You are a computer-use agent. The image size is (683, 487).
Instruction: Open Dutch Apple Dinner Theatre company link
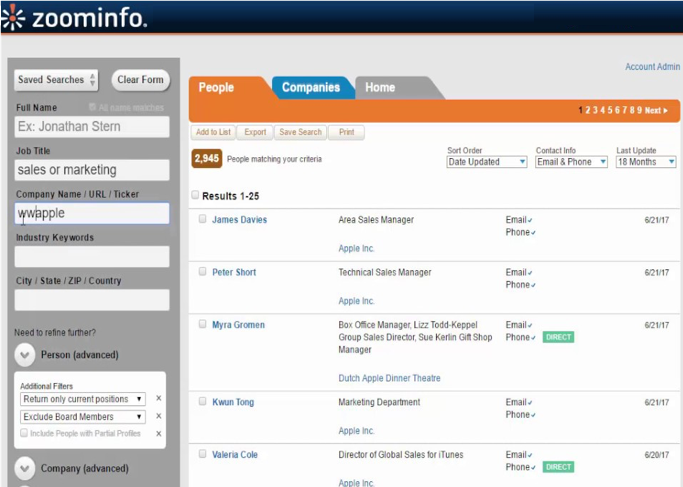[x=389, y=378]
